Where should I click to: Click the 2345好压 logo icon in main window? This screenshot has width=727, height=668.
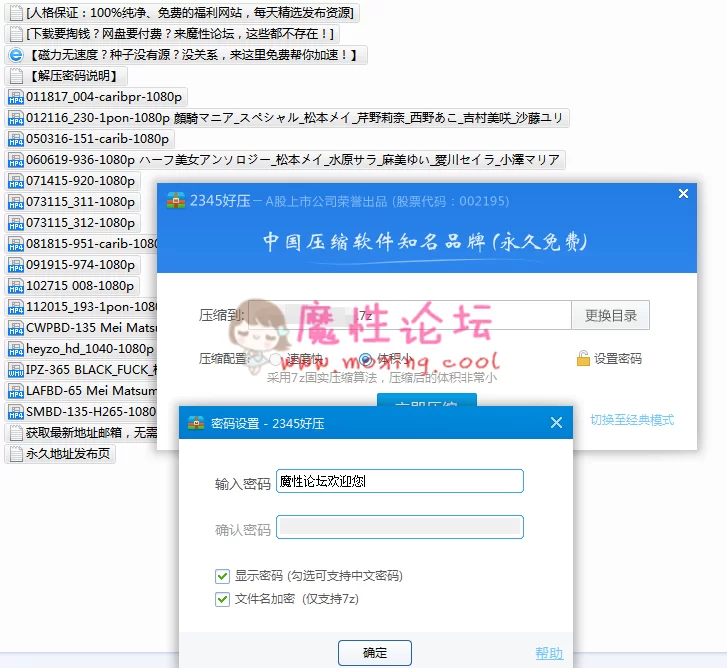(x=176, y=201)
